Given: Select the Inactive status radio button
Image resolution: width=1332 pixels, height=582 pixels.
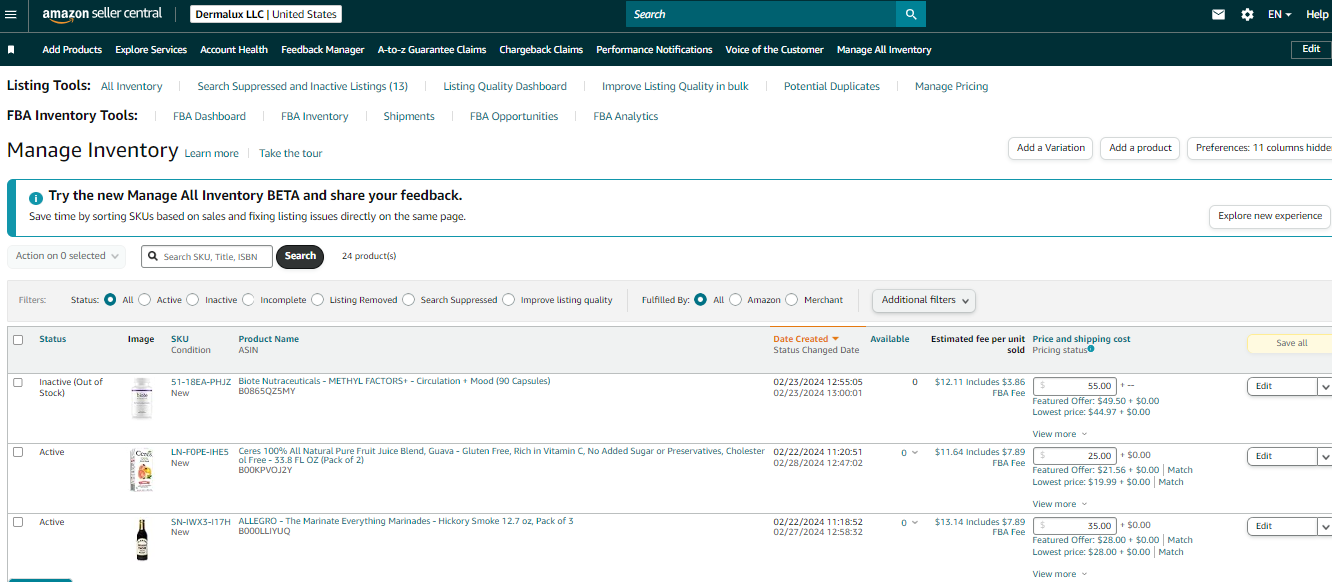Looking at the screenshot, I should coord(193,300).
